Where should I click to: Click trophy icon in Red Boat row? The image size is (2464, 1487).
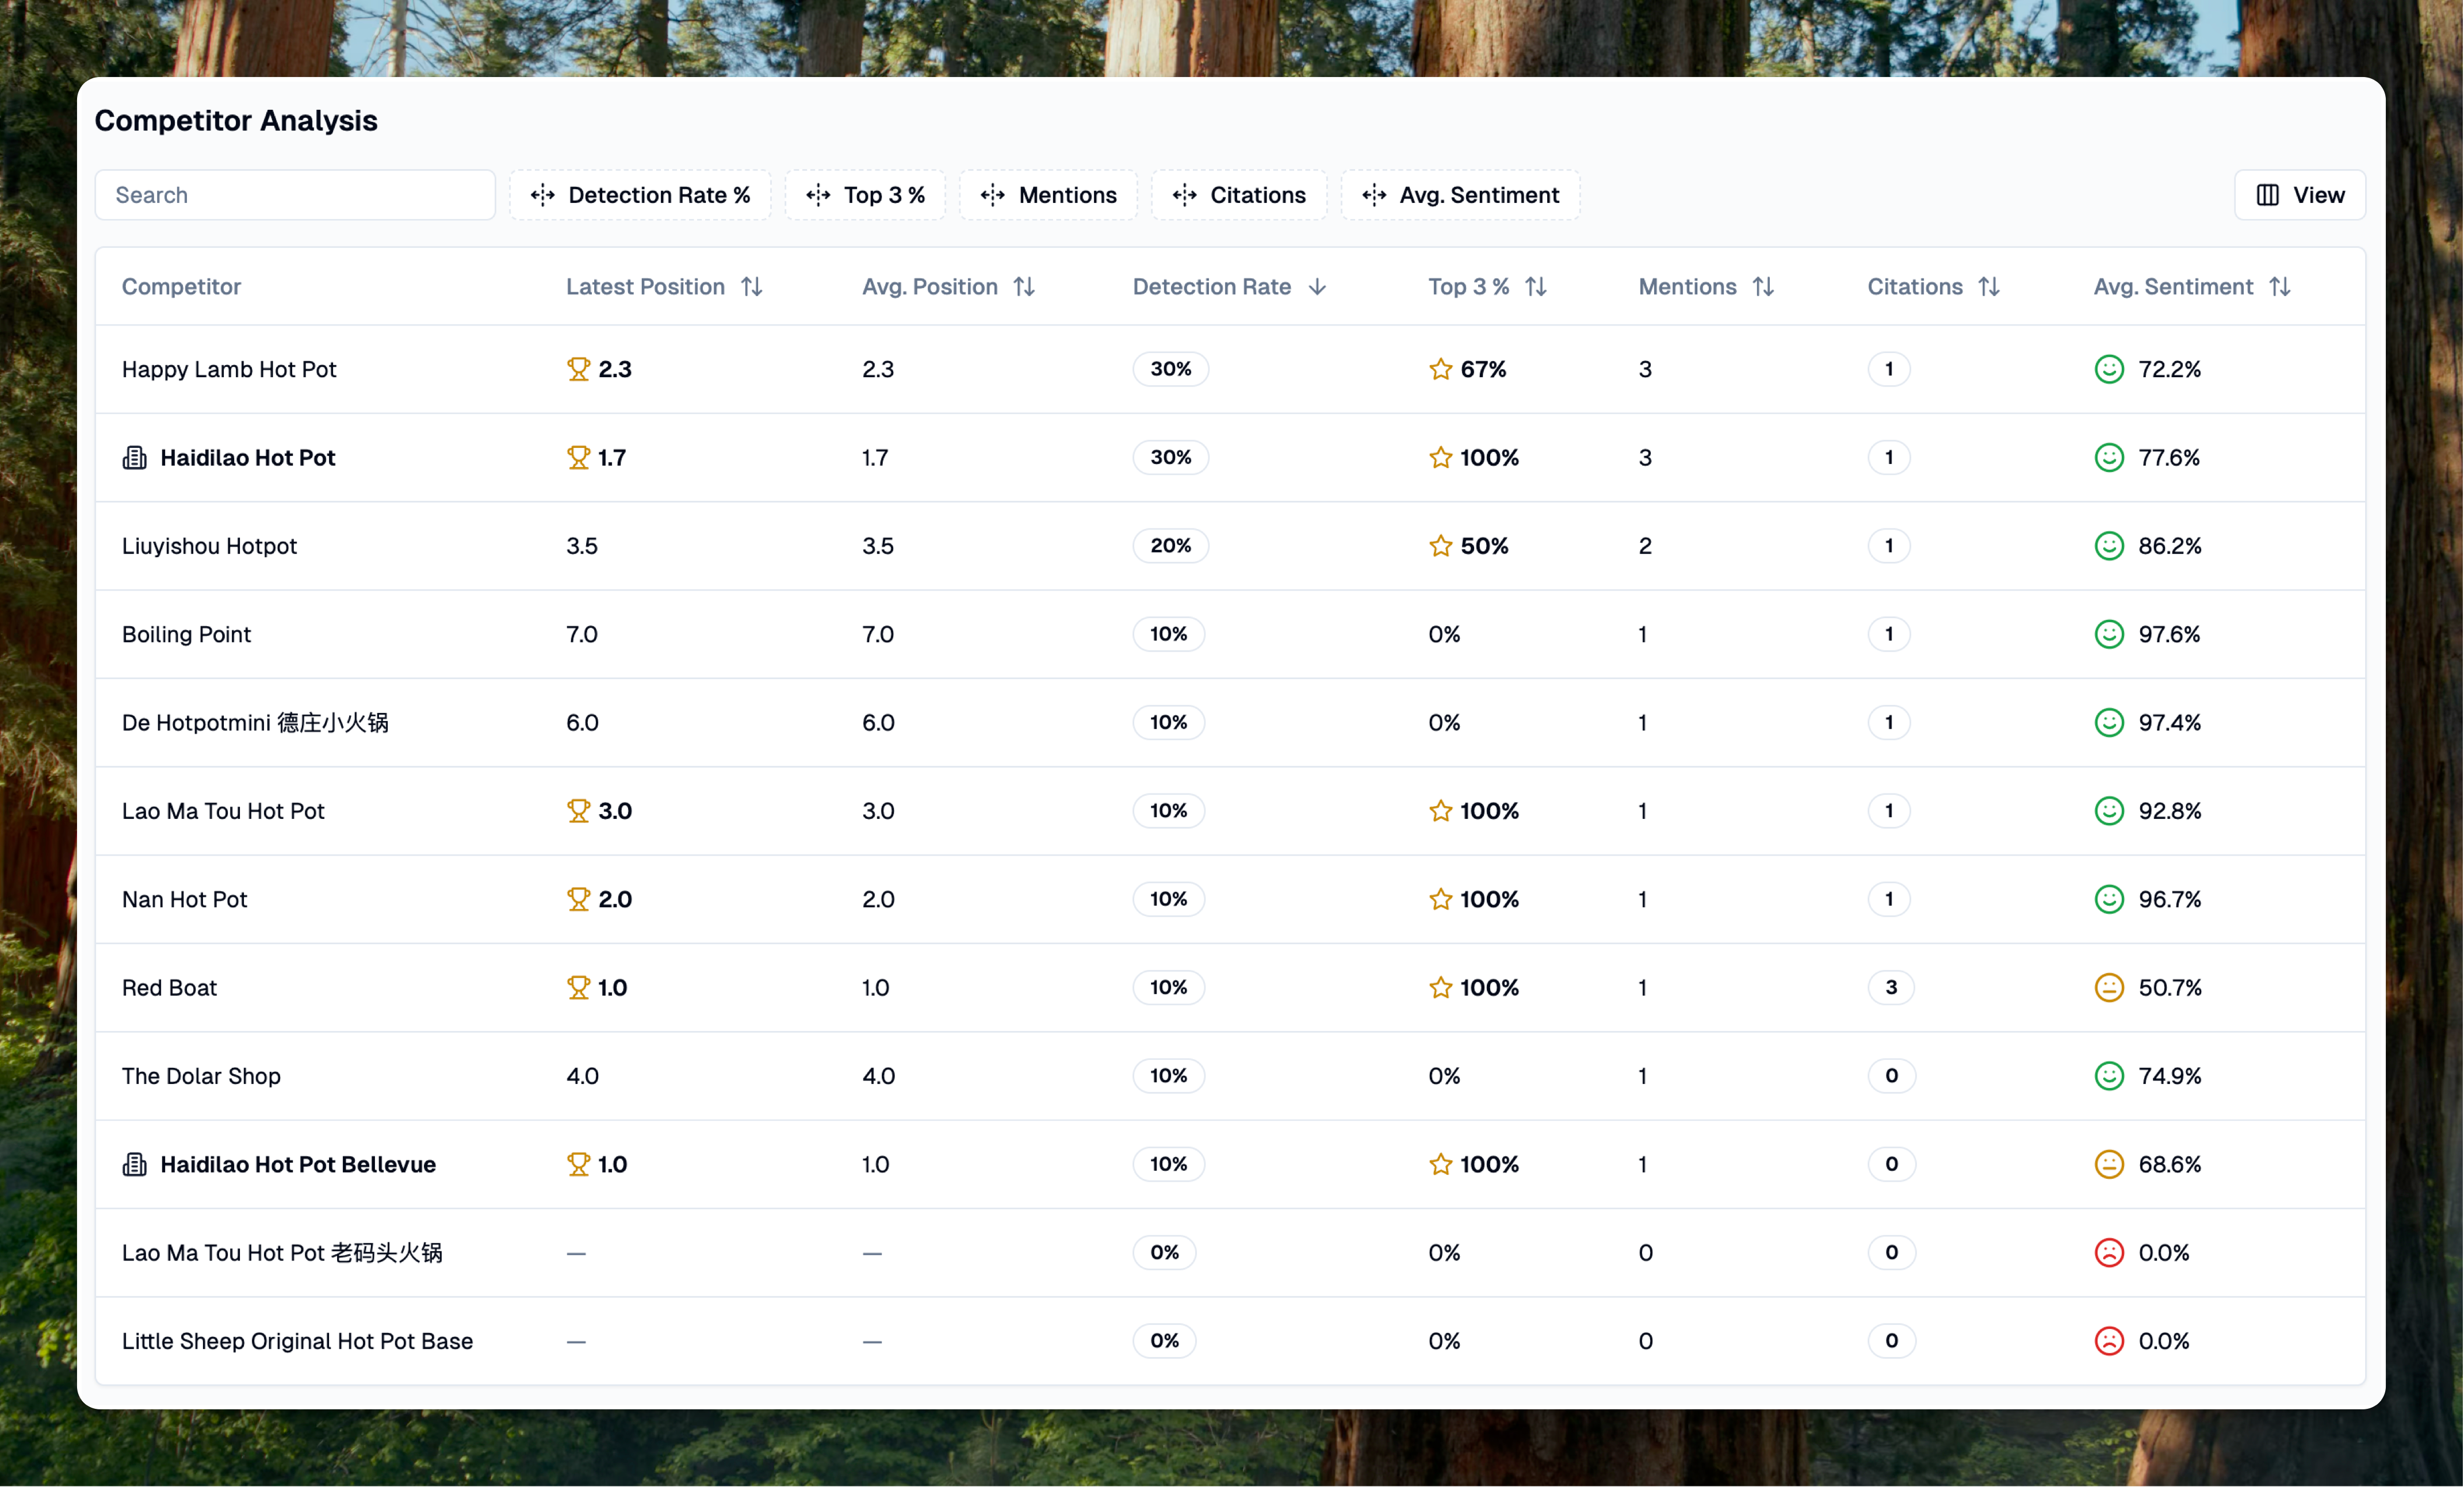pos(578,988)
